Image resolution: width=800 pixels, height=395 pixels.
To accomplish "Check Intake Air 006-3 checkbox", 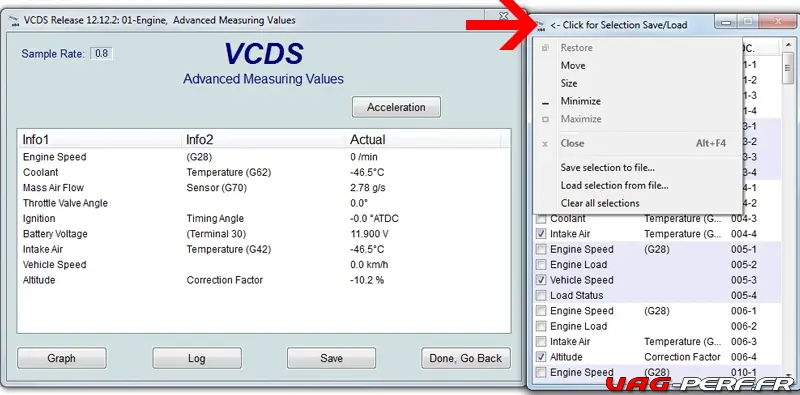I will pyautogui.click(x=541, y=341).
